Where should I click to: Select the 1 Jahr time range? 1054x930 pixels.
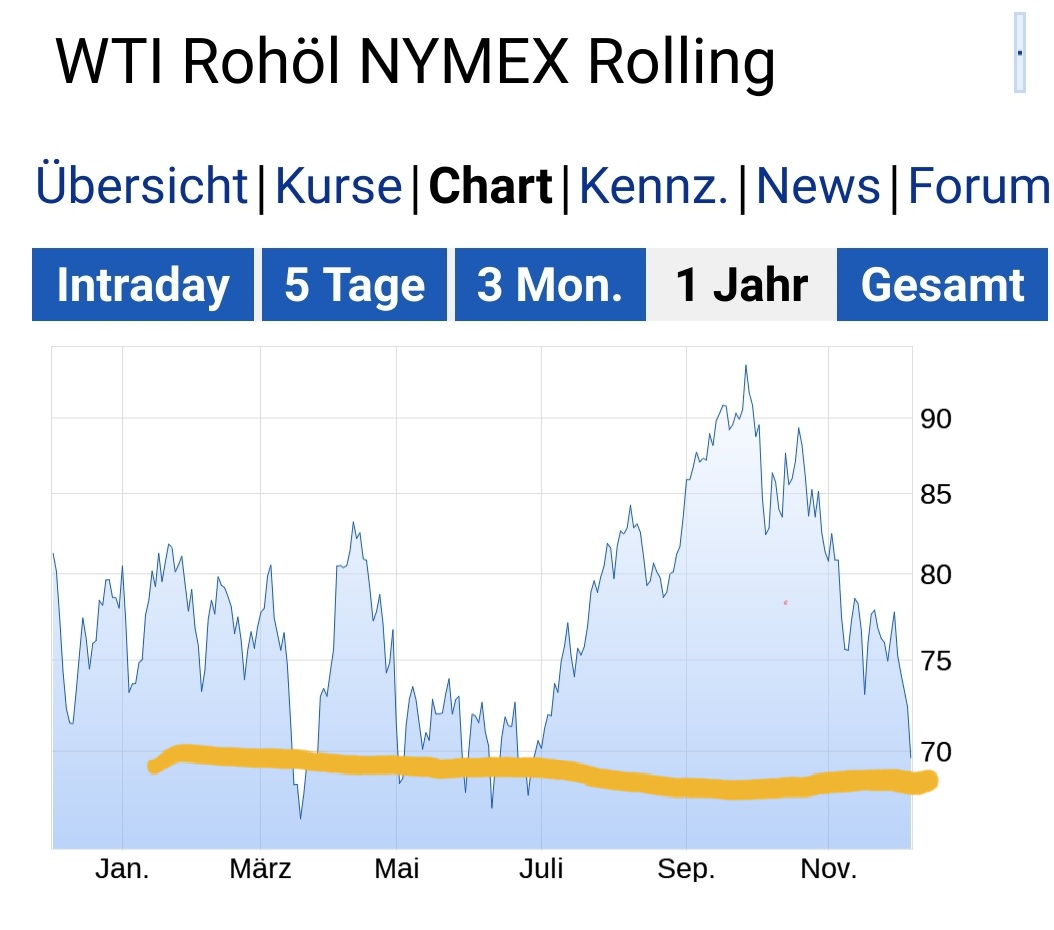pyautogui.click(x=742, y=284)
